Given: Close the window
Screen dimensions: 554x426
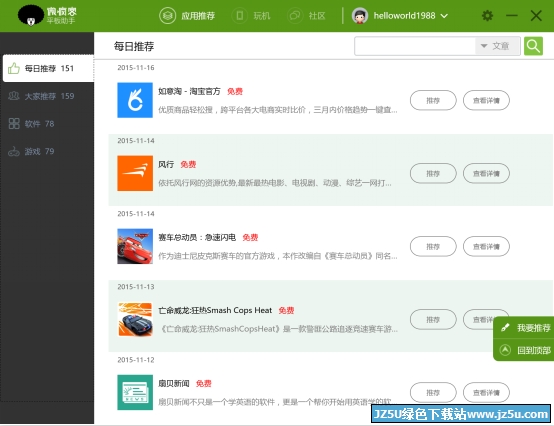Looking at the screenshot, I should [x=536, y=16].
